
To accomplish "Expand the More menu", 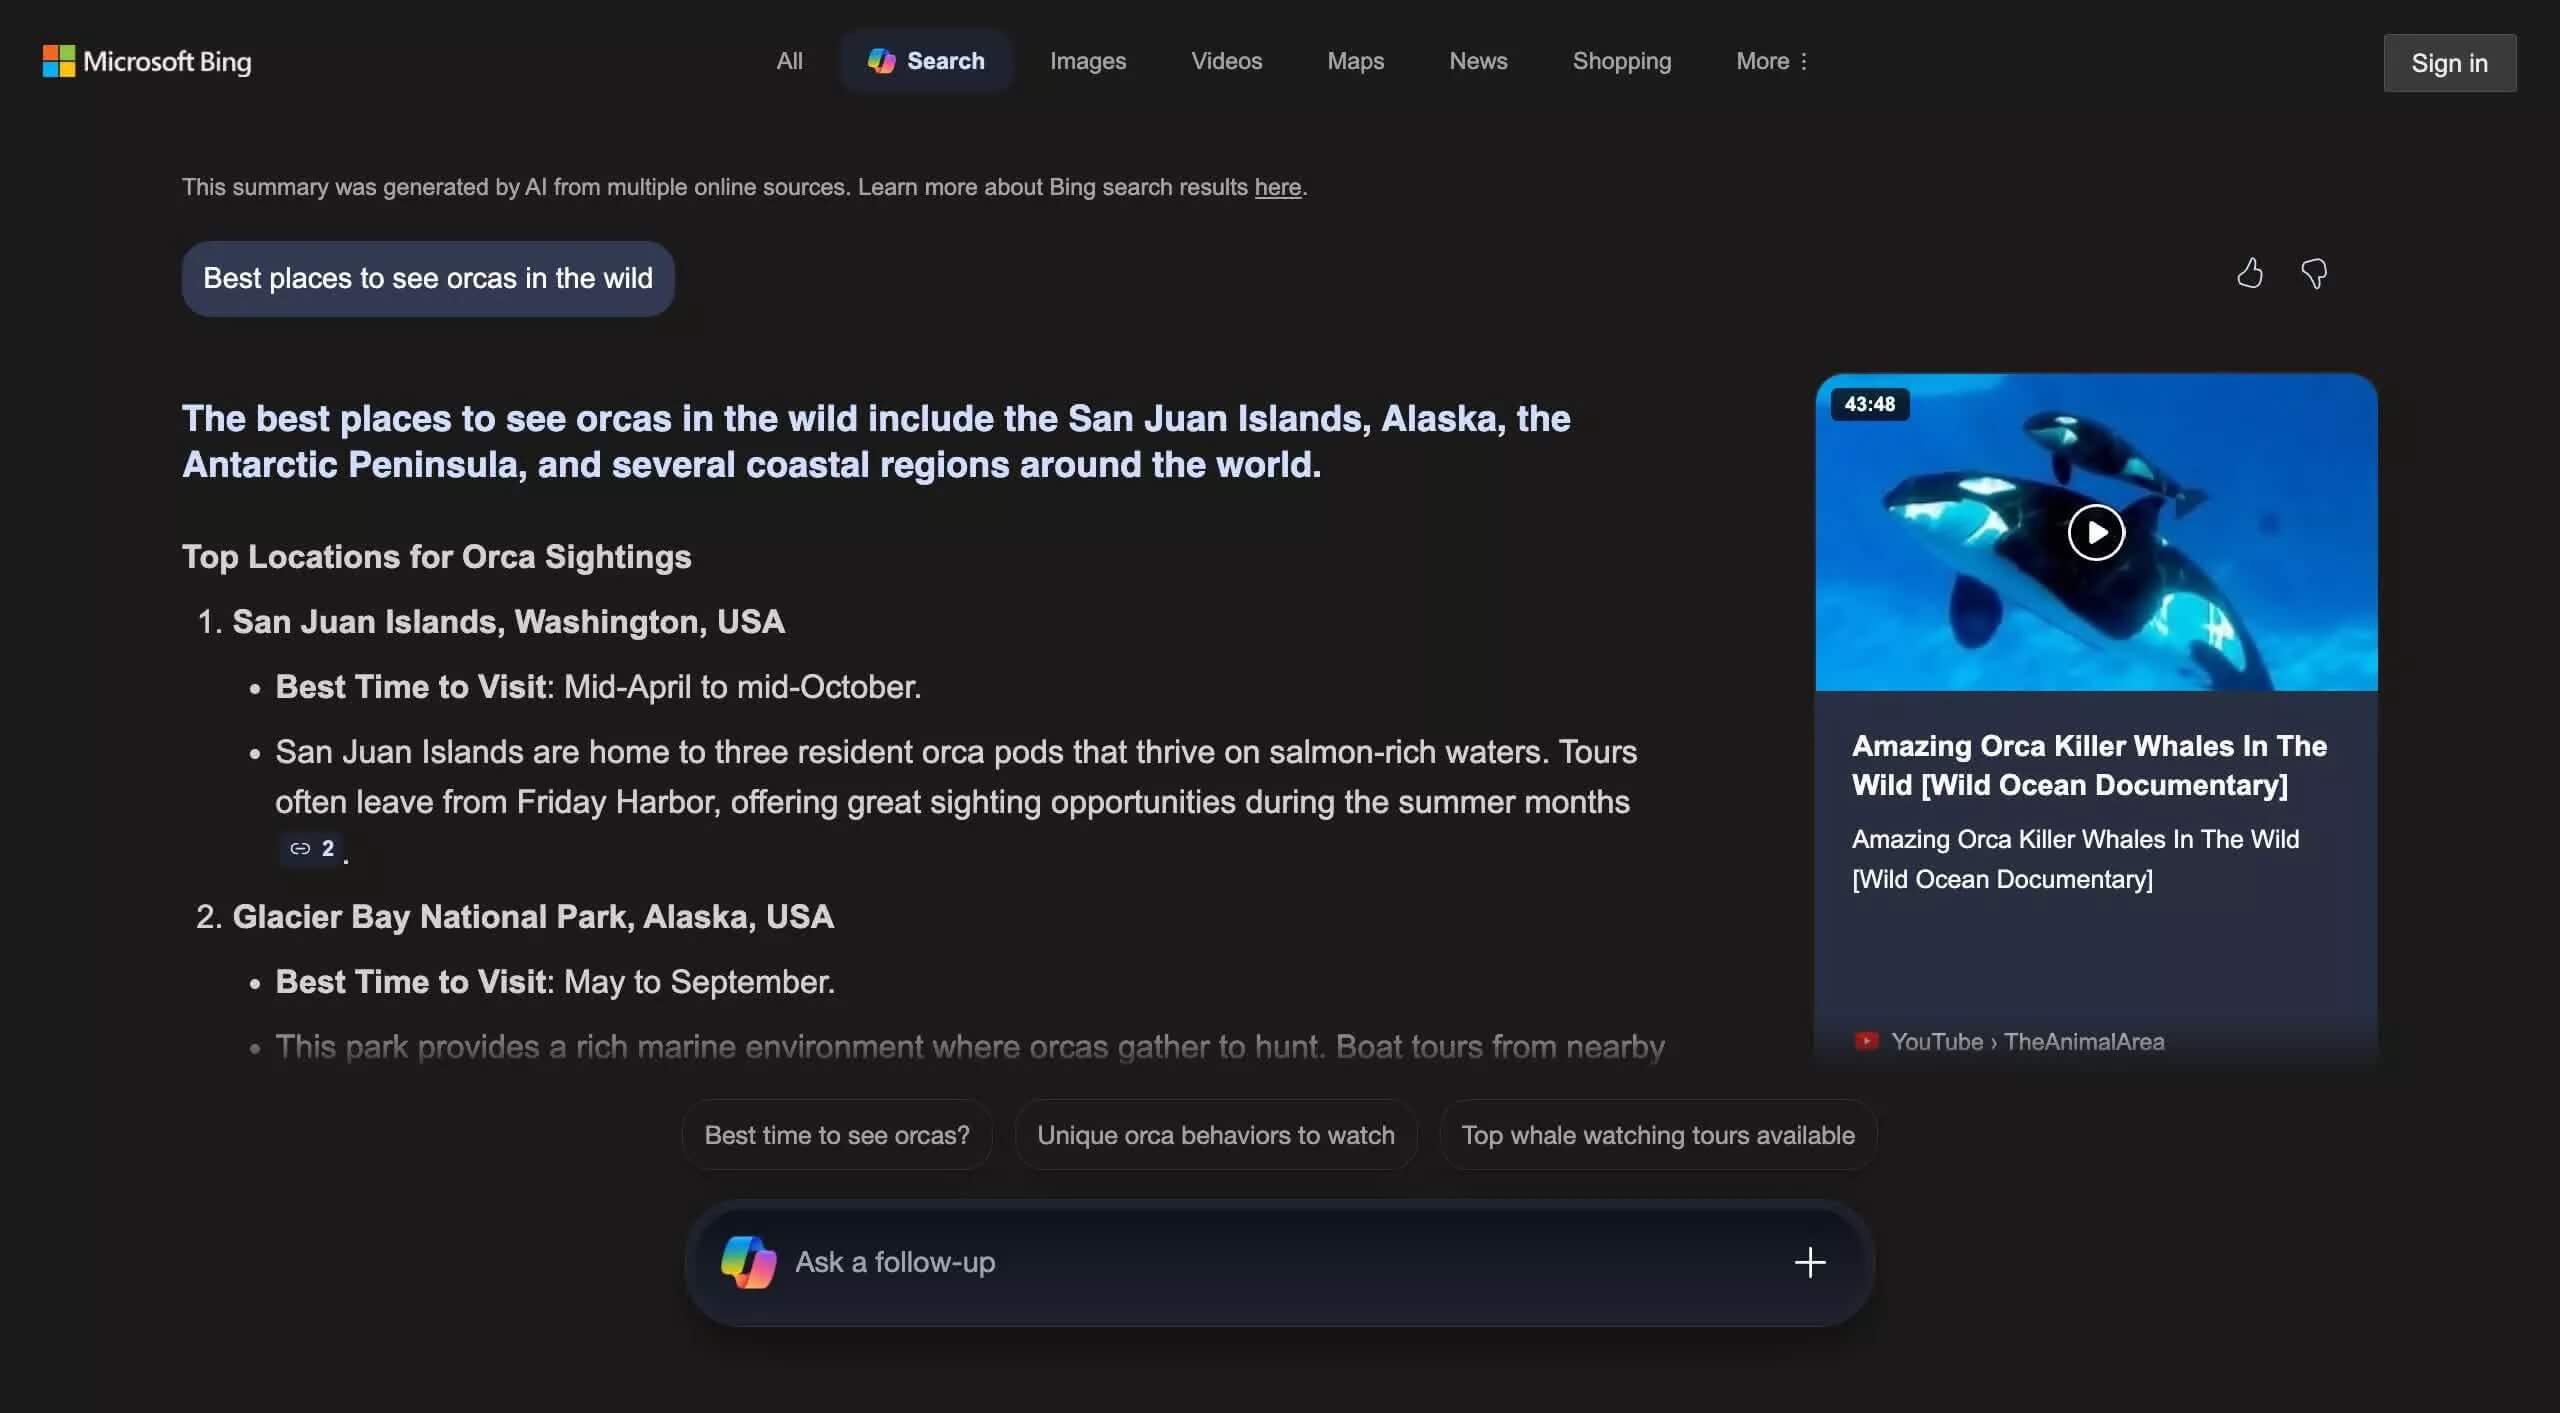I will (x=1771, y=61).
